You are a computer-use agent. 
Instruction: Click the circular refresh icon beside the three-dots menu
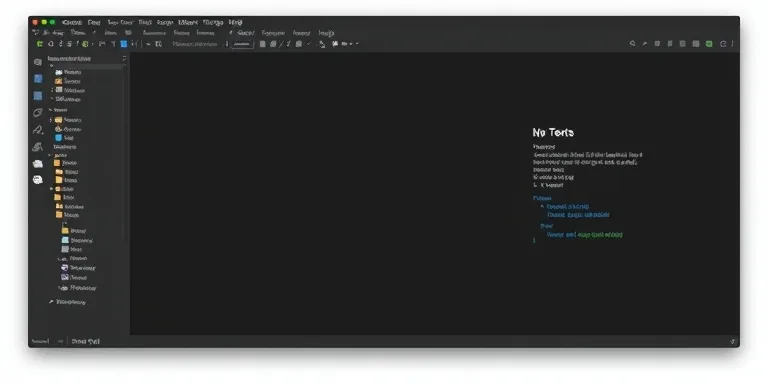(723, 44)
